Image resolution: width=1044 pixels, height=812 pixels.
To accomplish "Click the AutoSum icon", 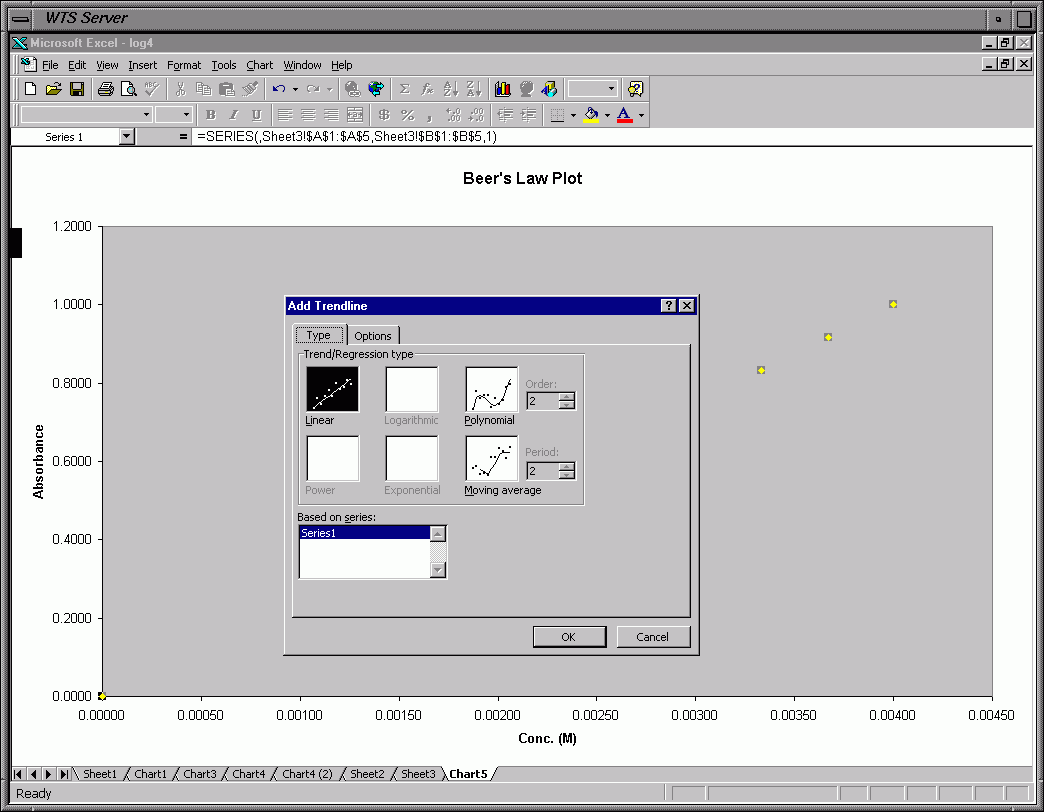I will point(405,89).
